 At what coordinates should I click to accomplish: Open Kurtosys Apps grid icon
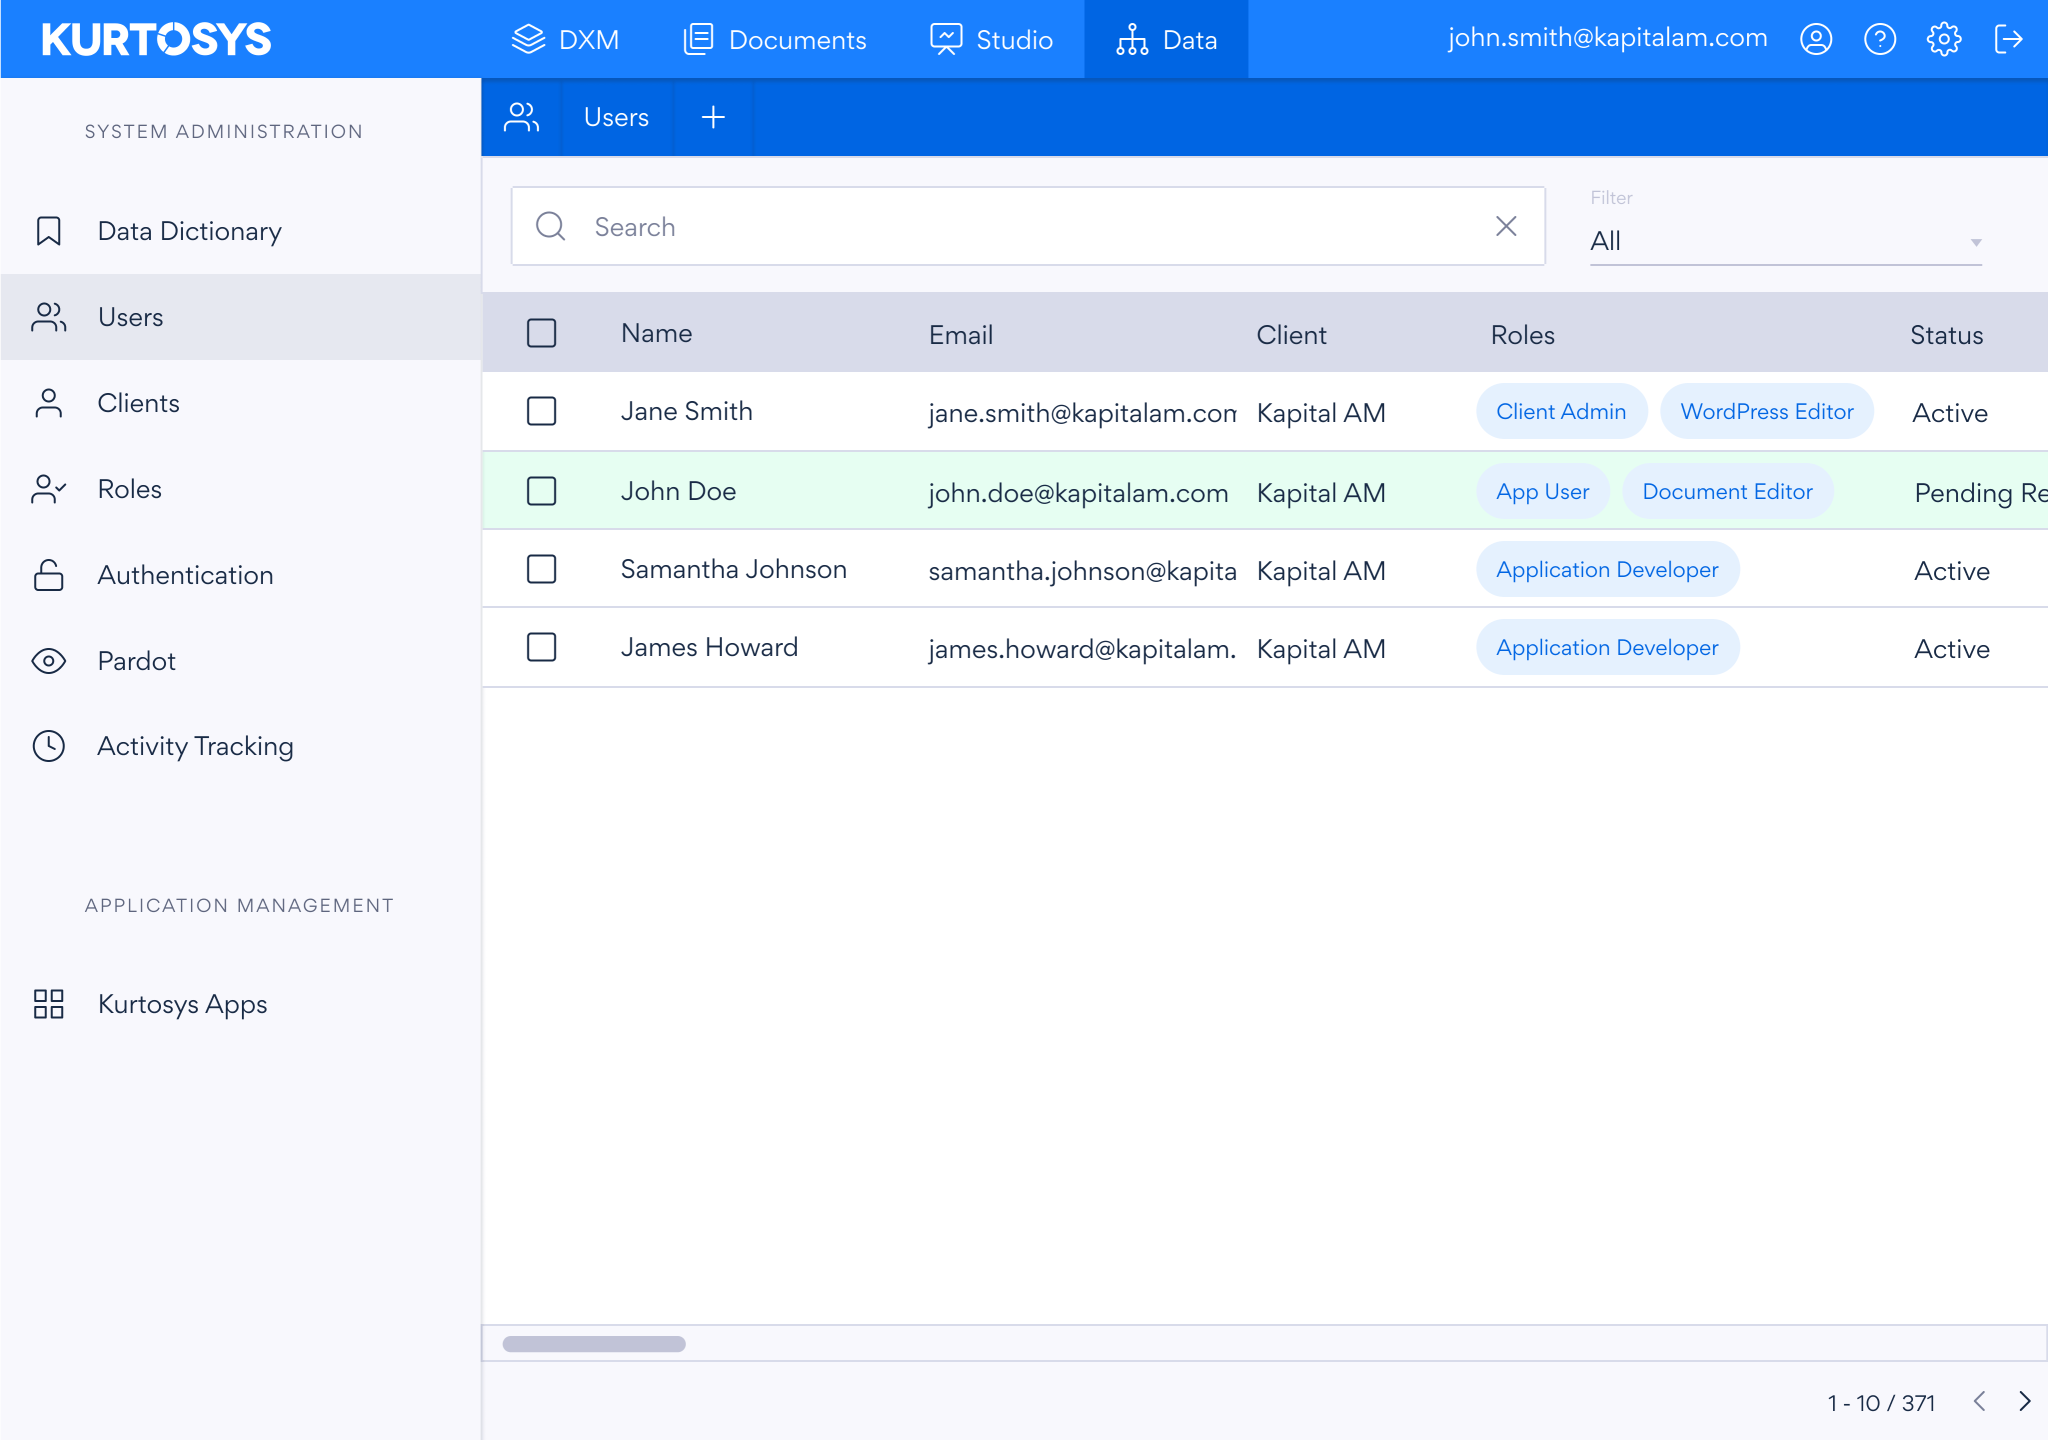[x=49, y=1004]
